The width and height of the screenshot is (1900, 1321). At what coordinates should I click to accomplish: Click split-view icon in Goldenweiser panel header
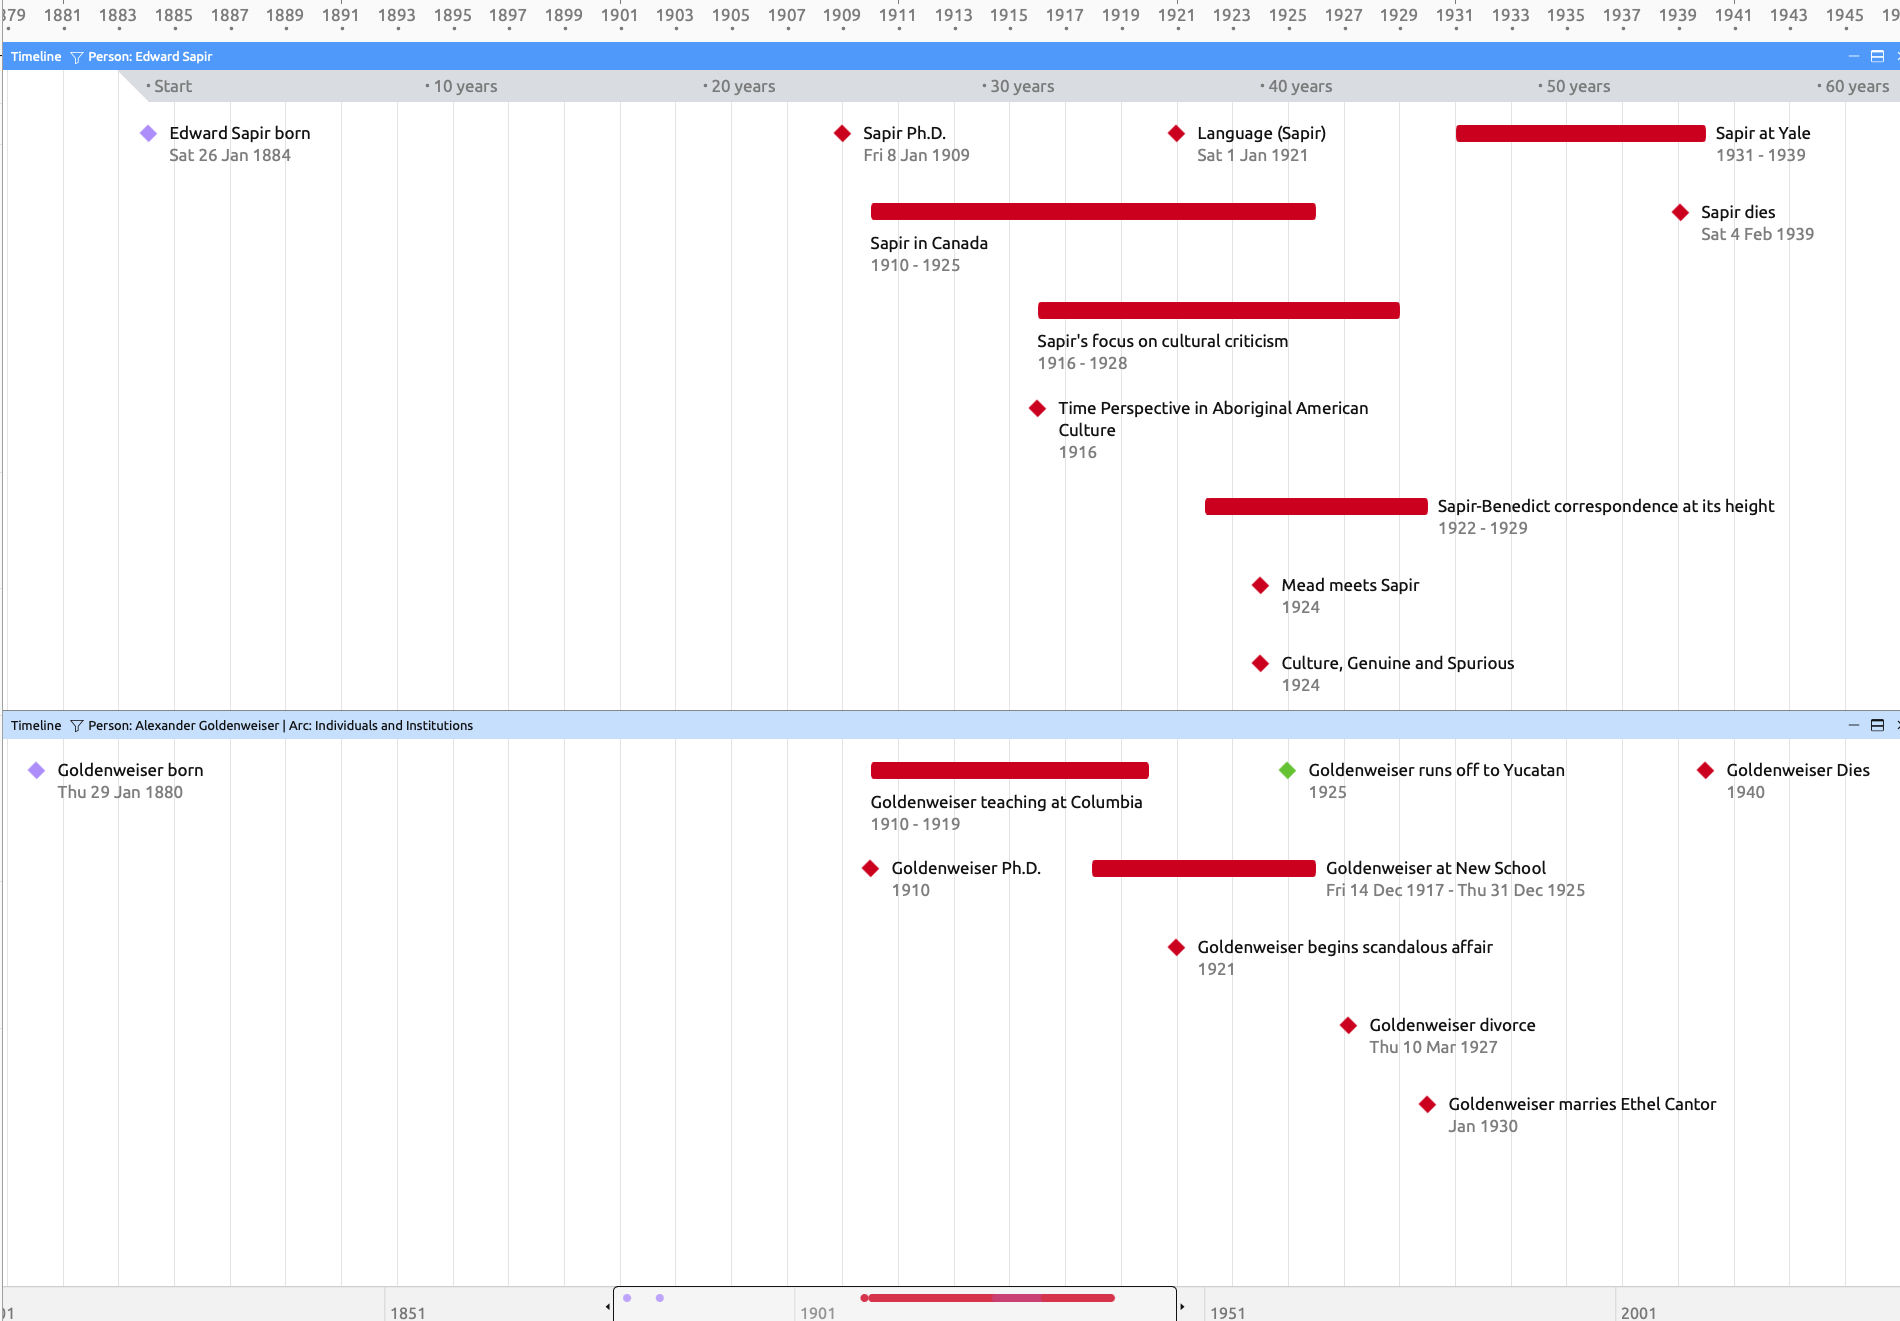[x=1877, y=726]
